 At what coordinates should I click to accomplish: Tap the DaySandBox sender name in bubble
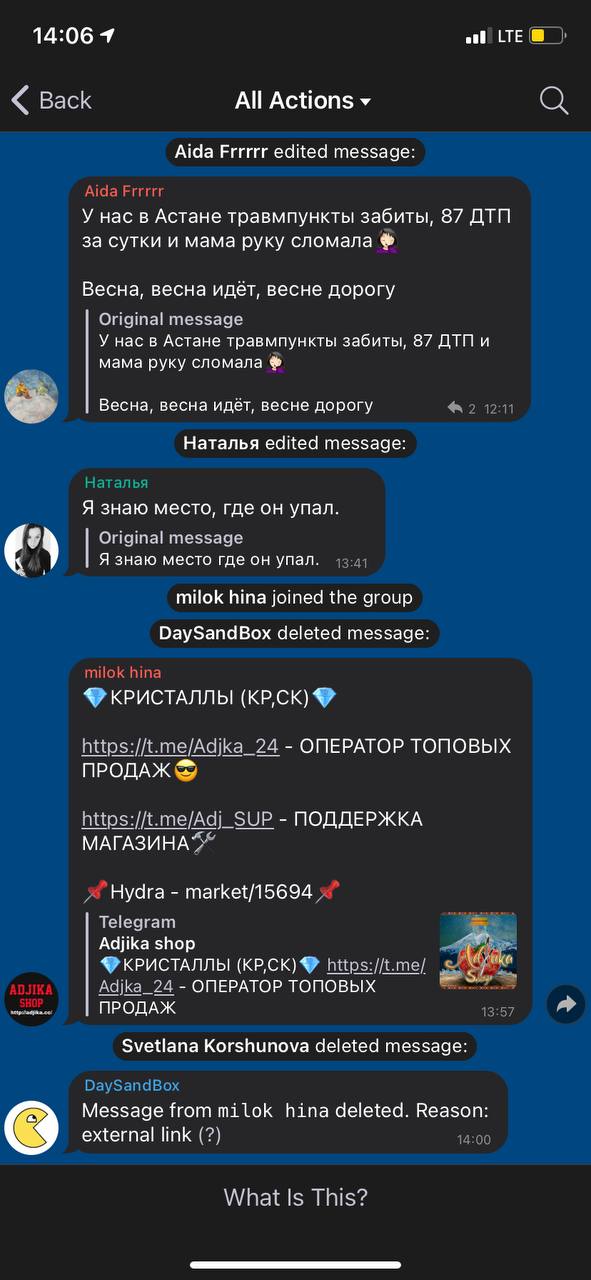click(132, 1085)
